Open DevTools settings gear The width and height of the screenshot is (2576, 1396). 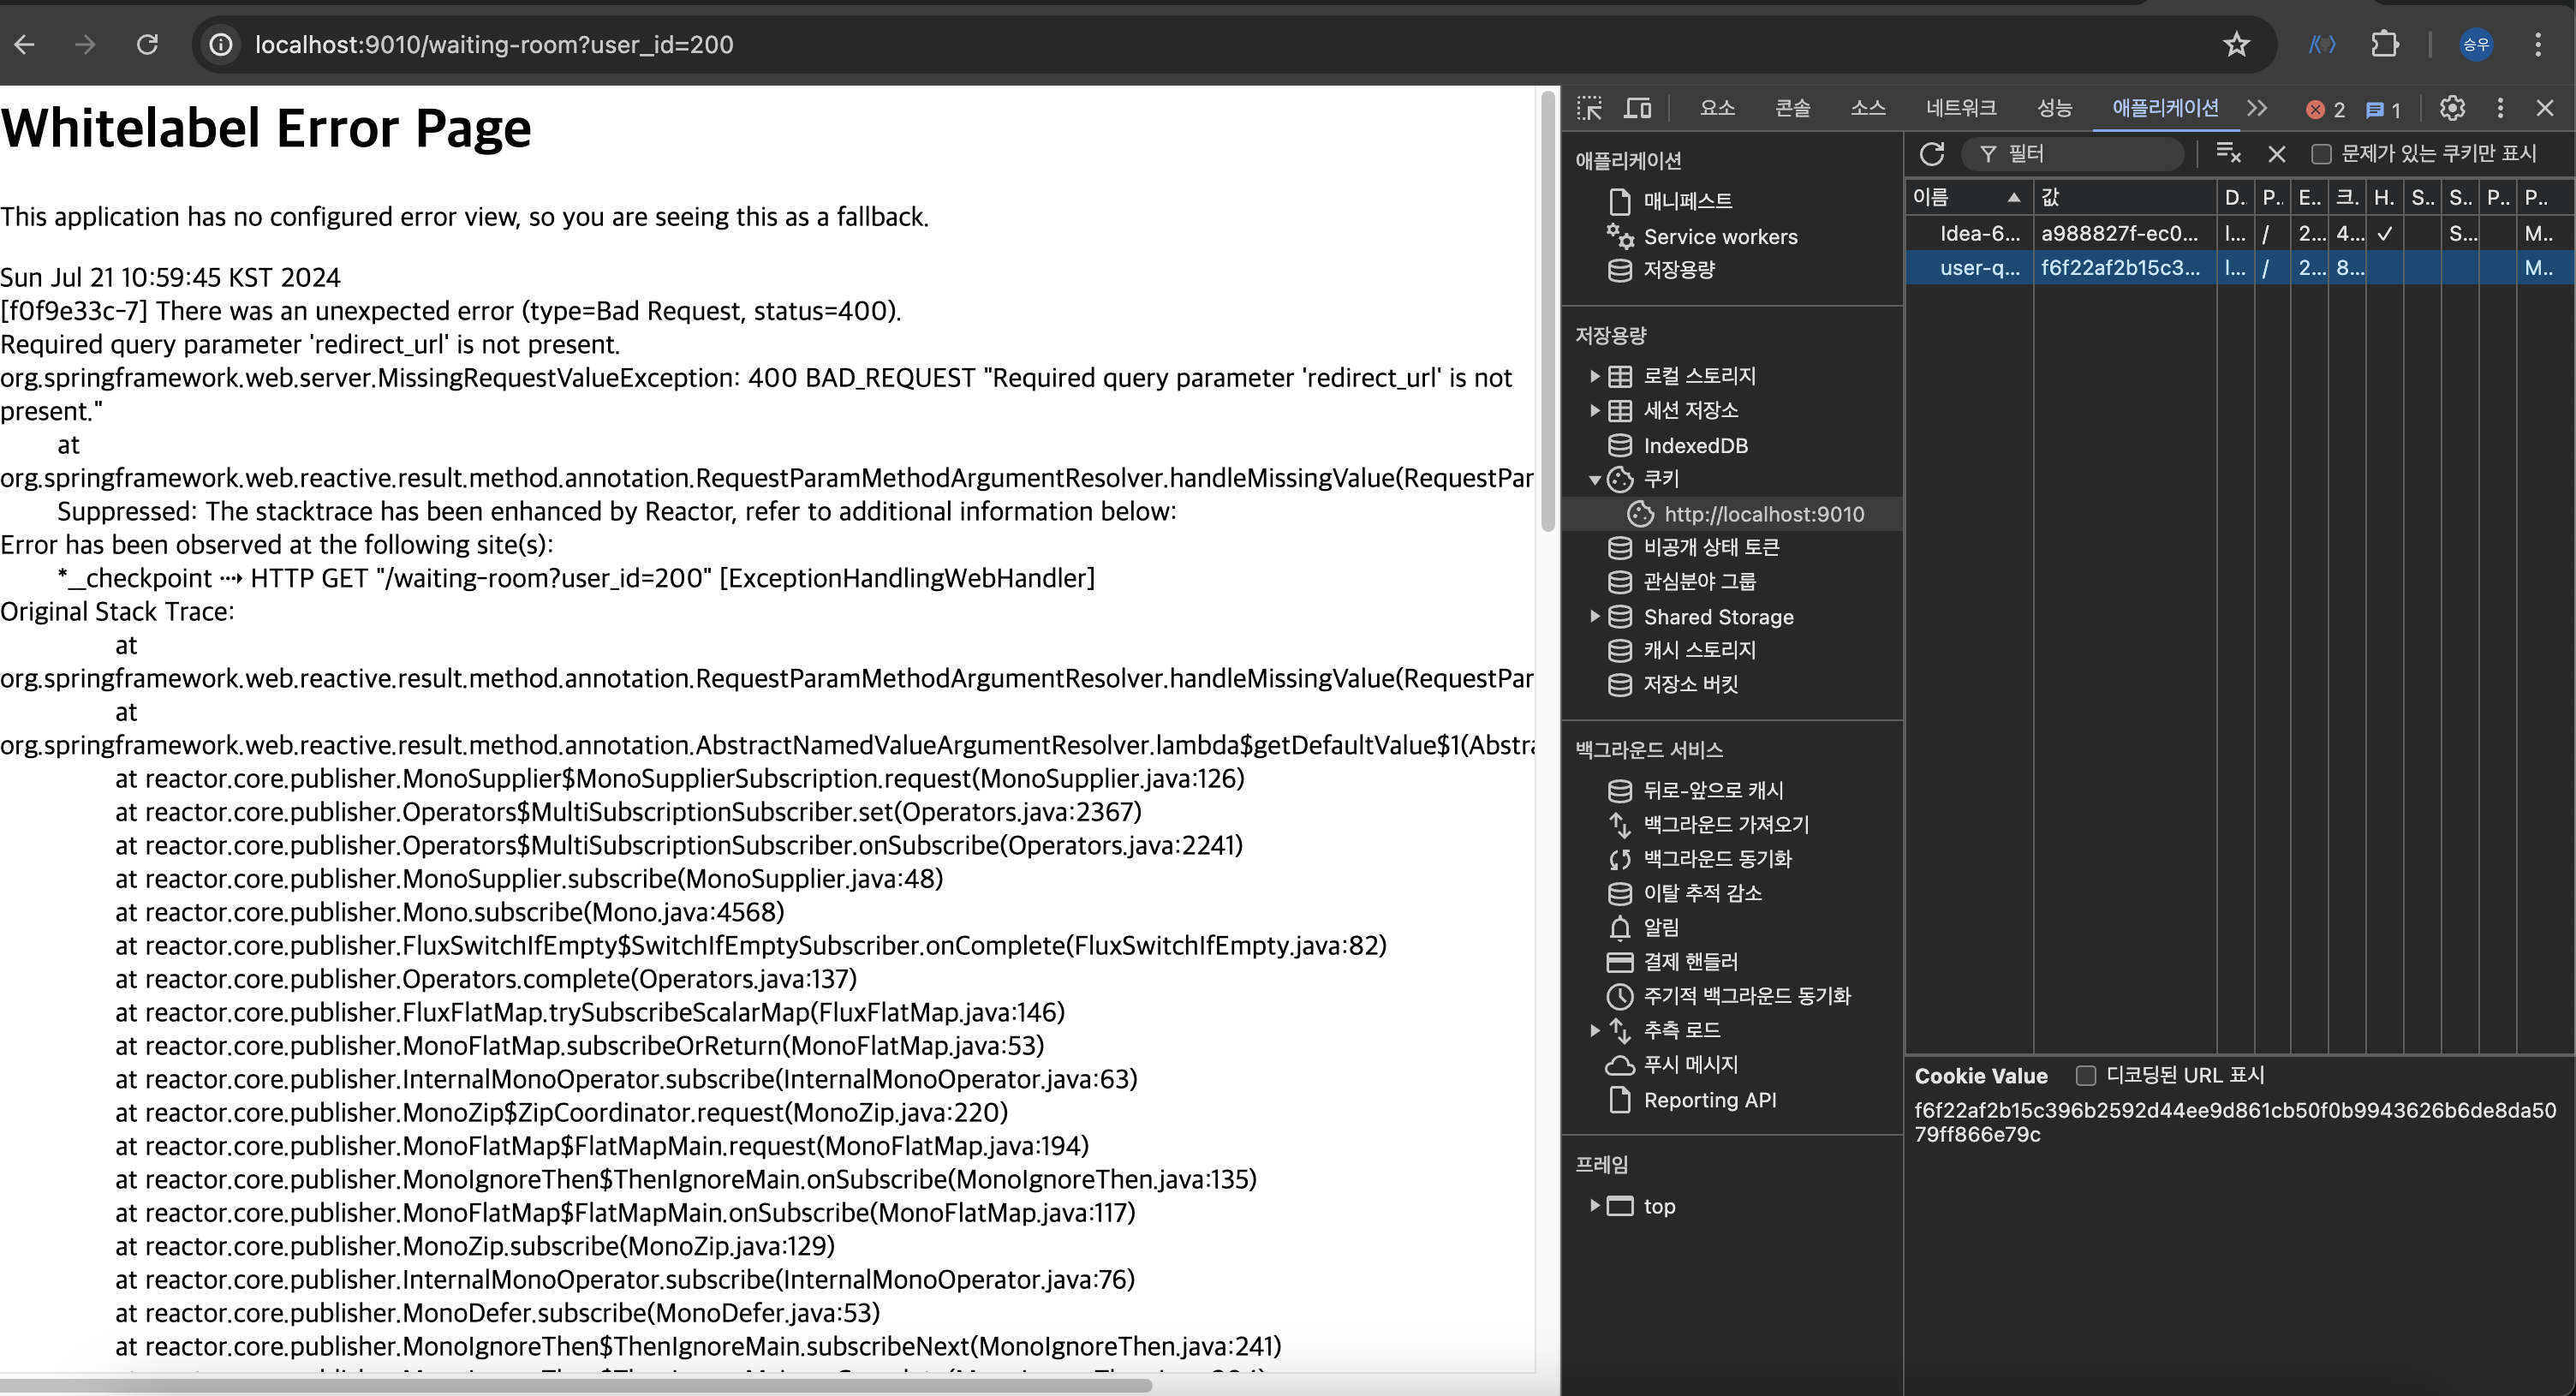(2452, 108)
